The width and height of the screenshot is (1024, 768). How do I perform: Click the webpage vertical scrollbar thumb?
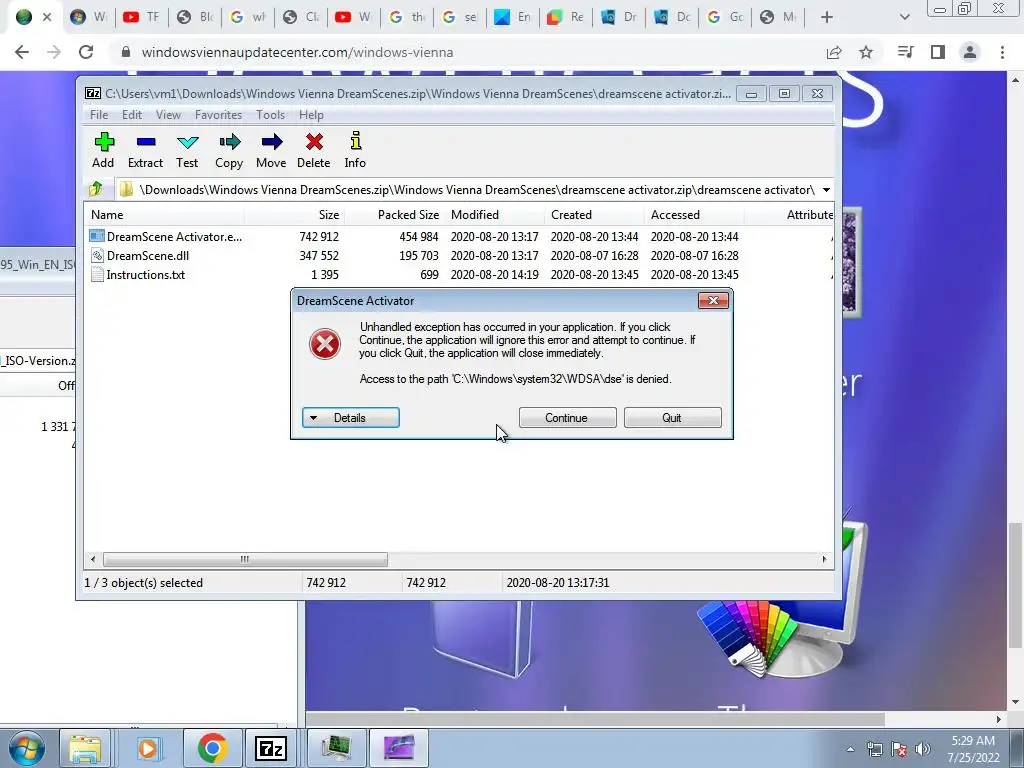point(1015,583)
